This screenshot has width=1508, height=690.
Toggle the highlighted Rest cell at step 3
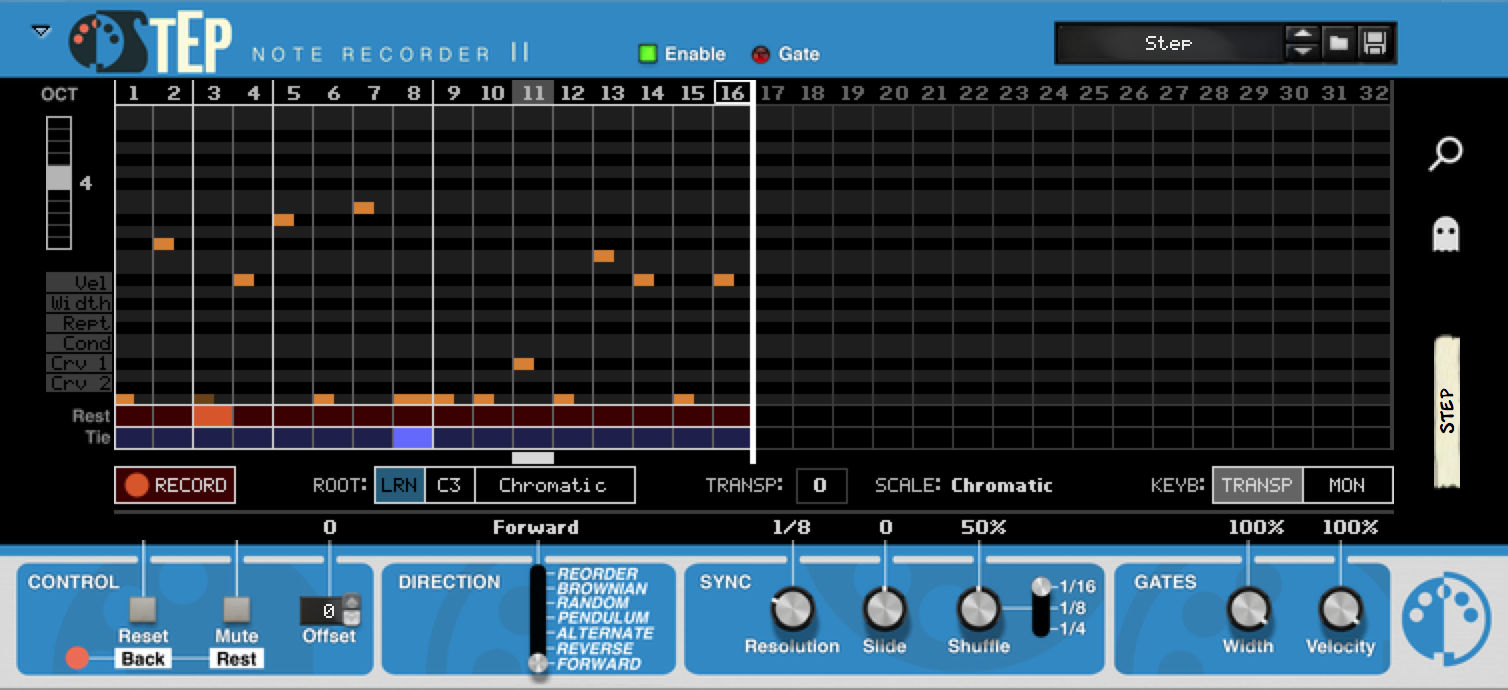click(x=213, y=415)
